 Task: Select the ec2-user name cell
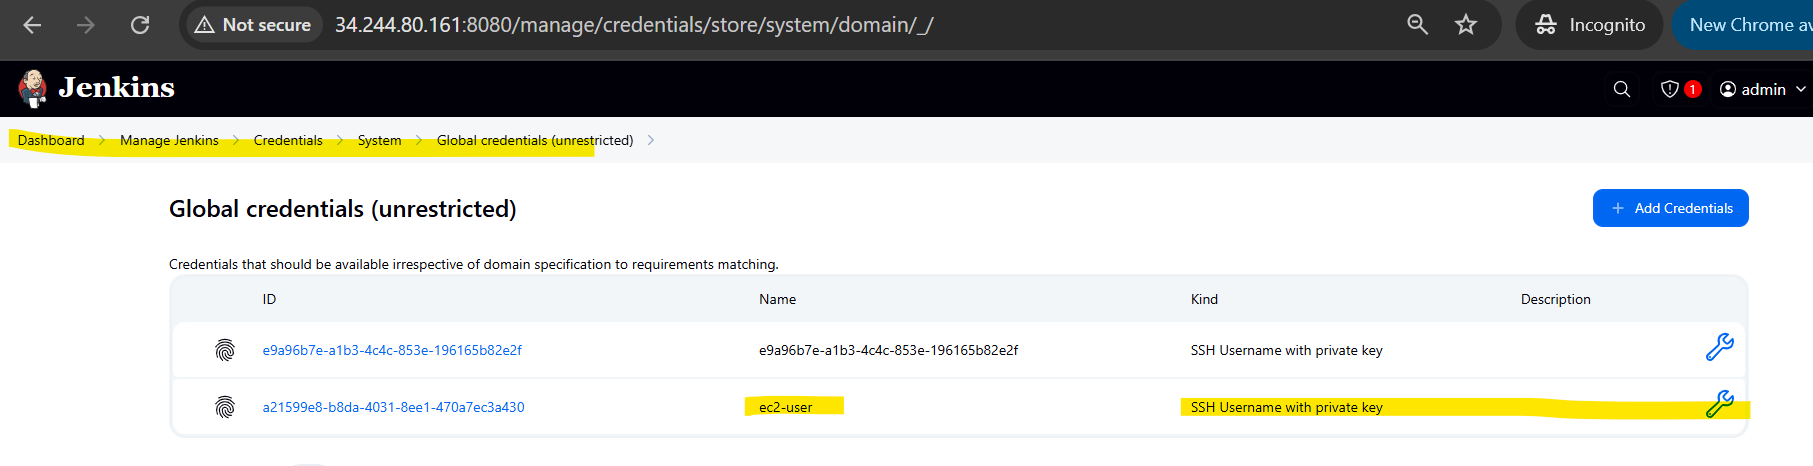[x=785, y=407]
